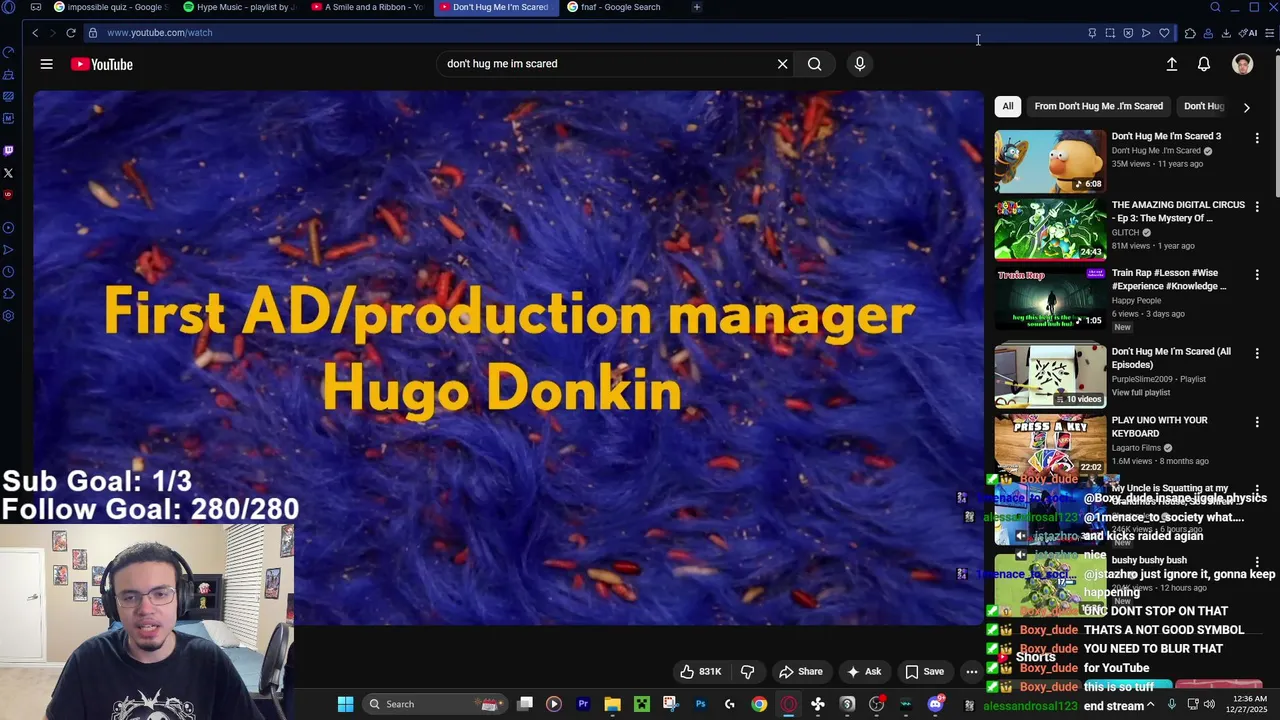Show hidden system tray icons chevron
This screenshot has width=1280, height=720.
[1150, 705]
